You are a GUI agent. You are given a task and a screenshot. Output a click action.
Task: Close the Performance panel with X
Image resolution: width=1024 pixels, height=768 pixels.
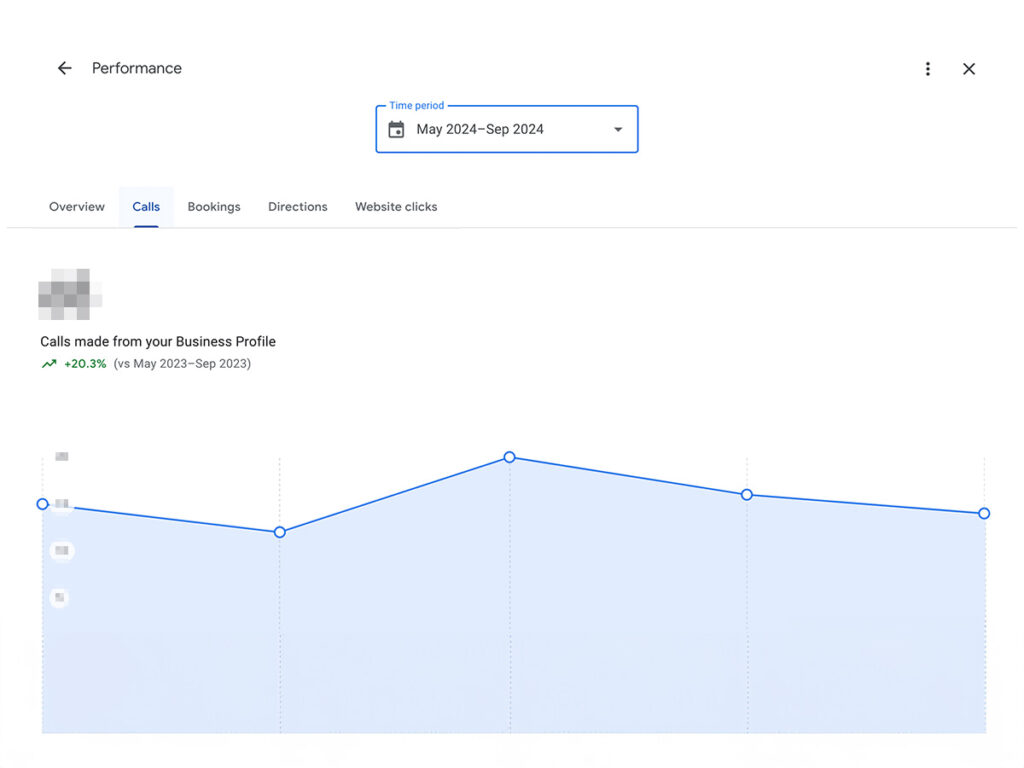(x=969, y=69)
